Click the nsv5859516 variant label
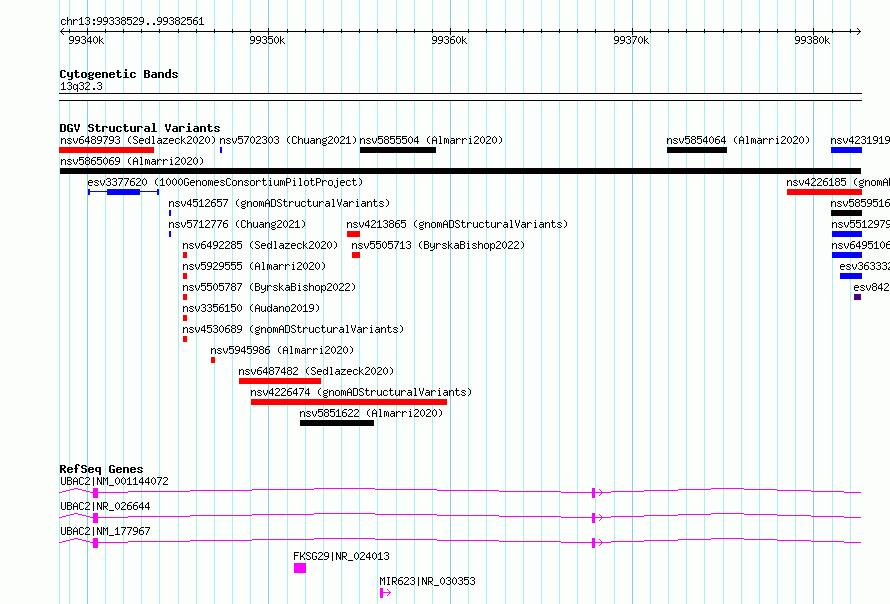Screen dimensions: 890x604 click(x=860, y=203)
